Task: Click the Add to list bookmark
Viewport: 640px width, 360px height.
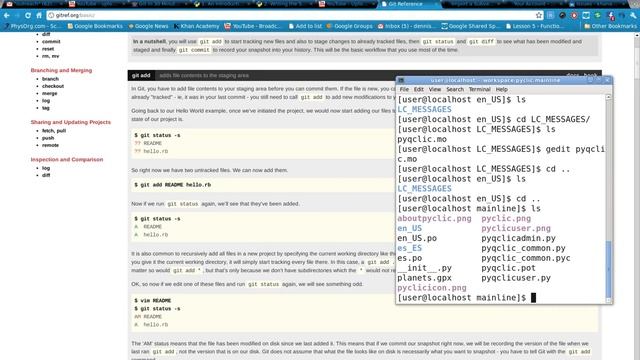Action: pyautogui.click(x=305, y=26)
